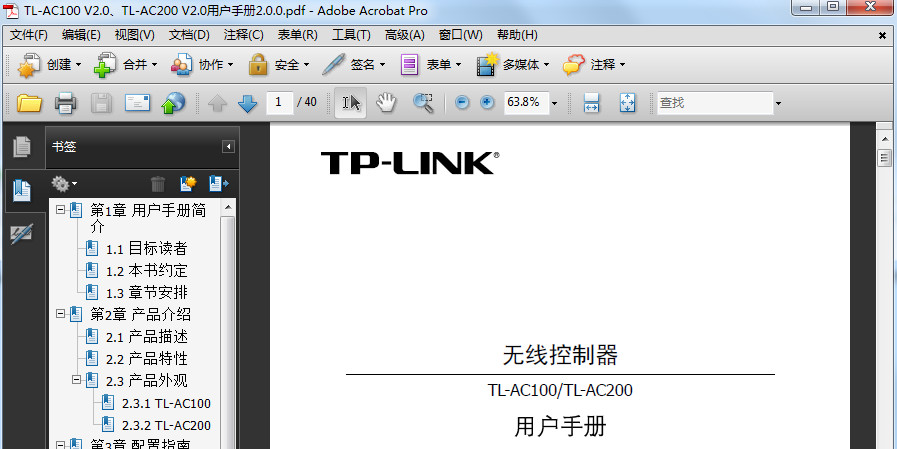The height and width of the screenshot is (449, 897).
Task: Open the 表单 (Forms) toolbar button
Action: click(x=430, y=65)
